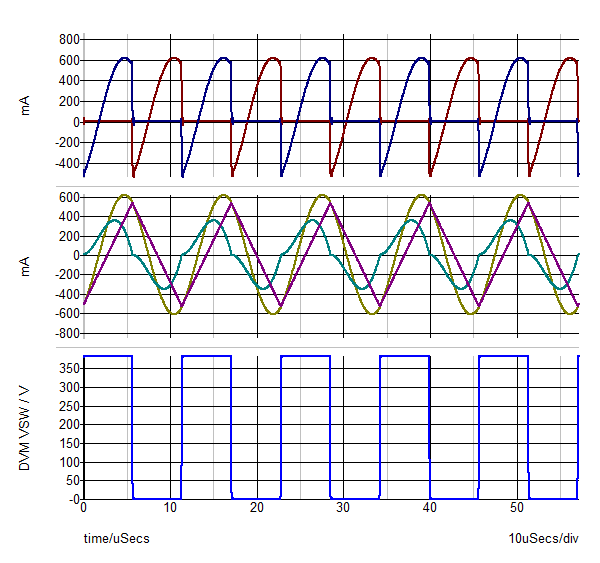Click the '30' tick on time axis
Image resolution: width=600 pixels, height=563 pixels.
(343, 509)
